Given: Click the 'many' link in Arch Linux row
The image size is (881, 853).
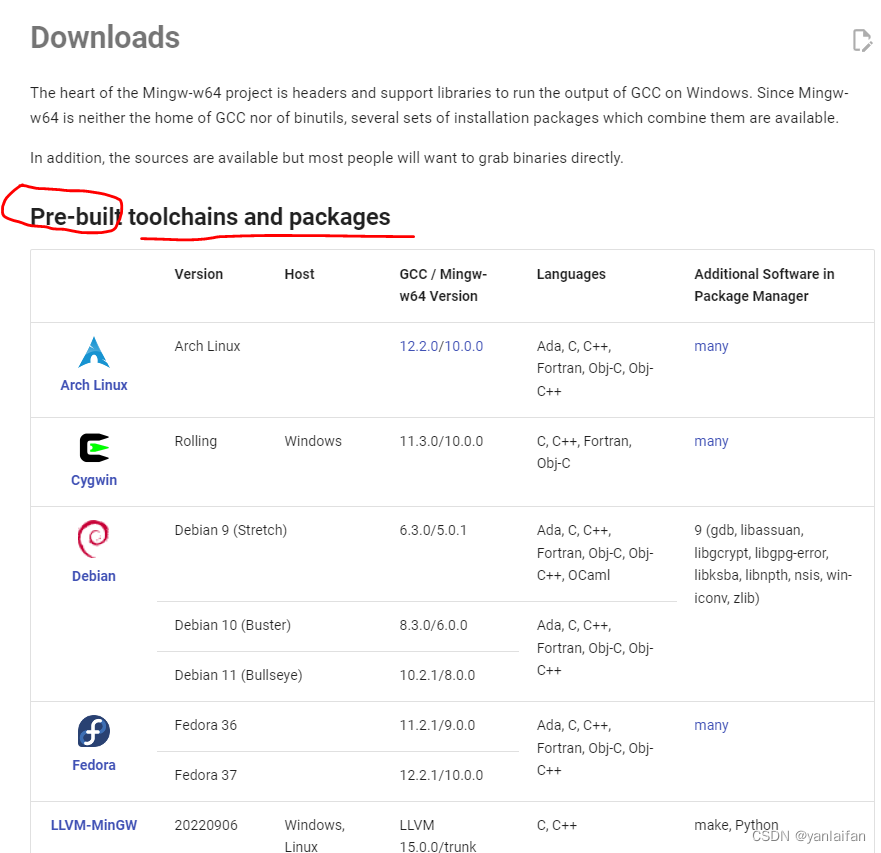Looking at the screenshot, I should [x=711, y=346].
